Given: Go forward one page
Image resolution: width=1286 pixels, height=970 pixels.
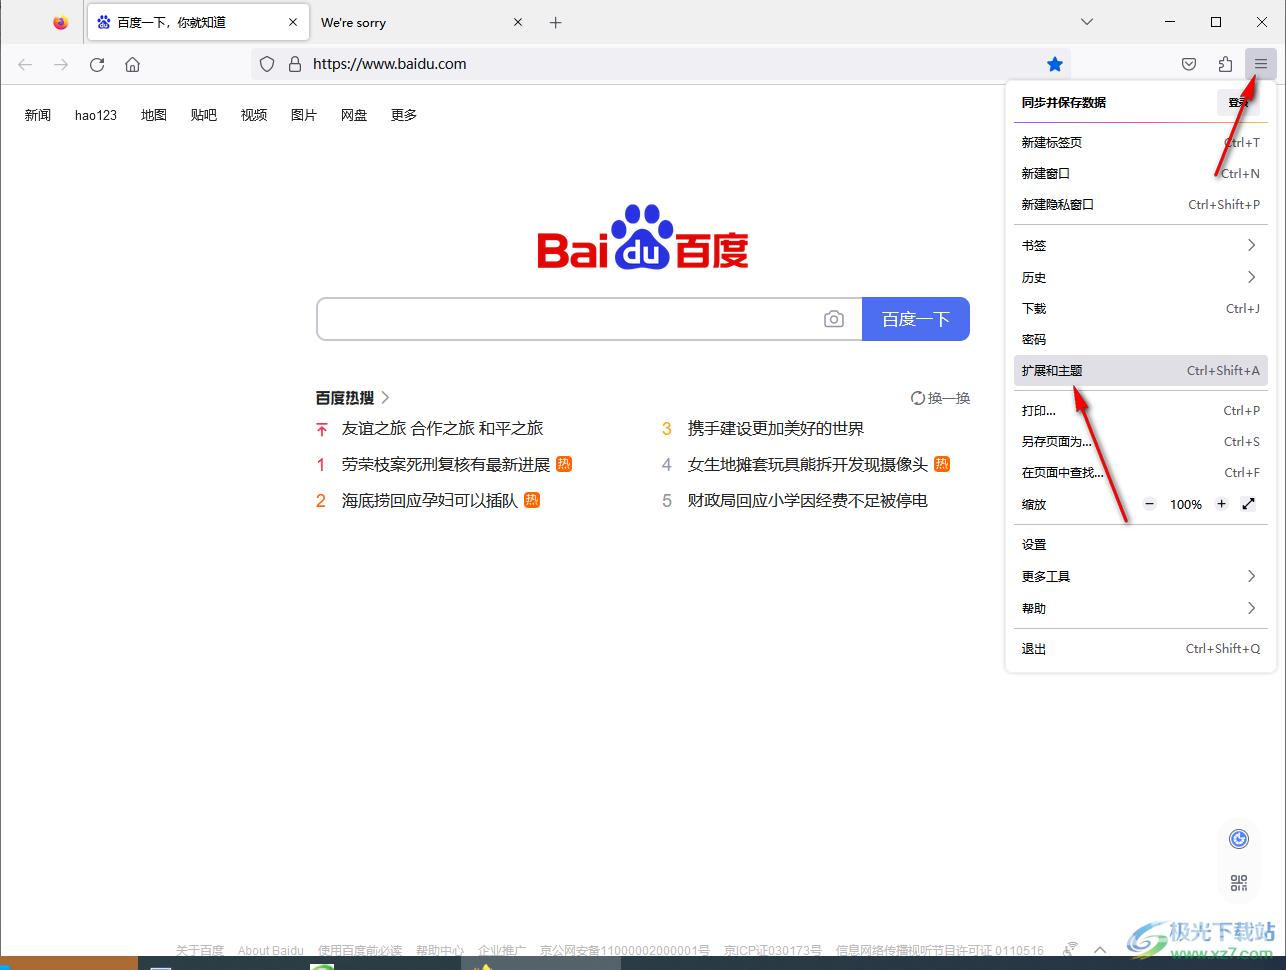Looking at the screenshot, I should pyautogui.click(x=61, y=64).
